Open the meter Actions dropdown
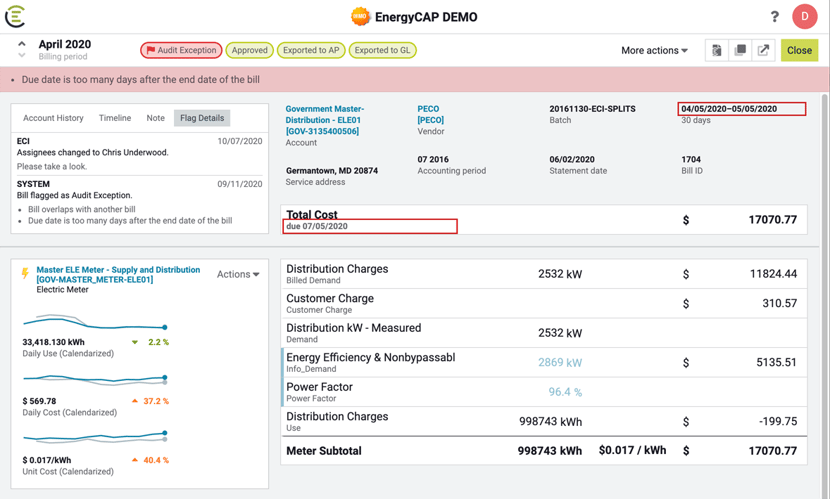The image size is (830, 499). [x=238, y=274]
